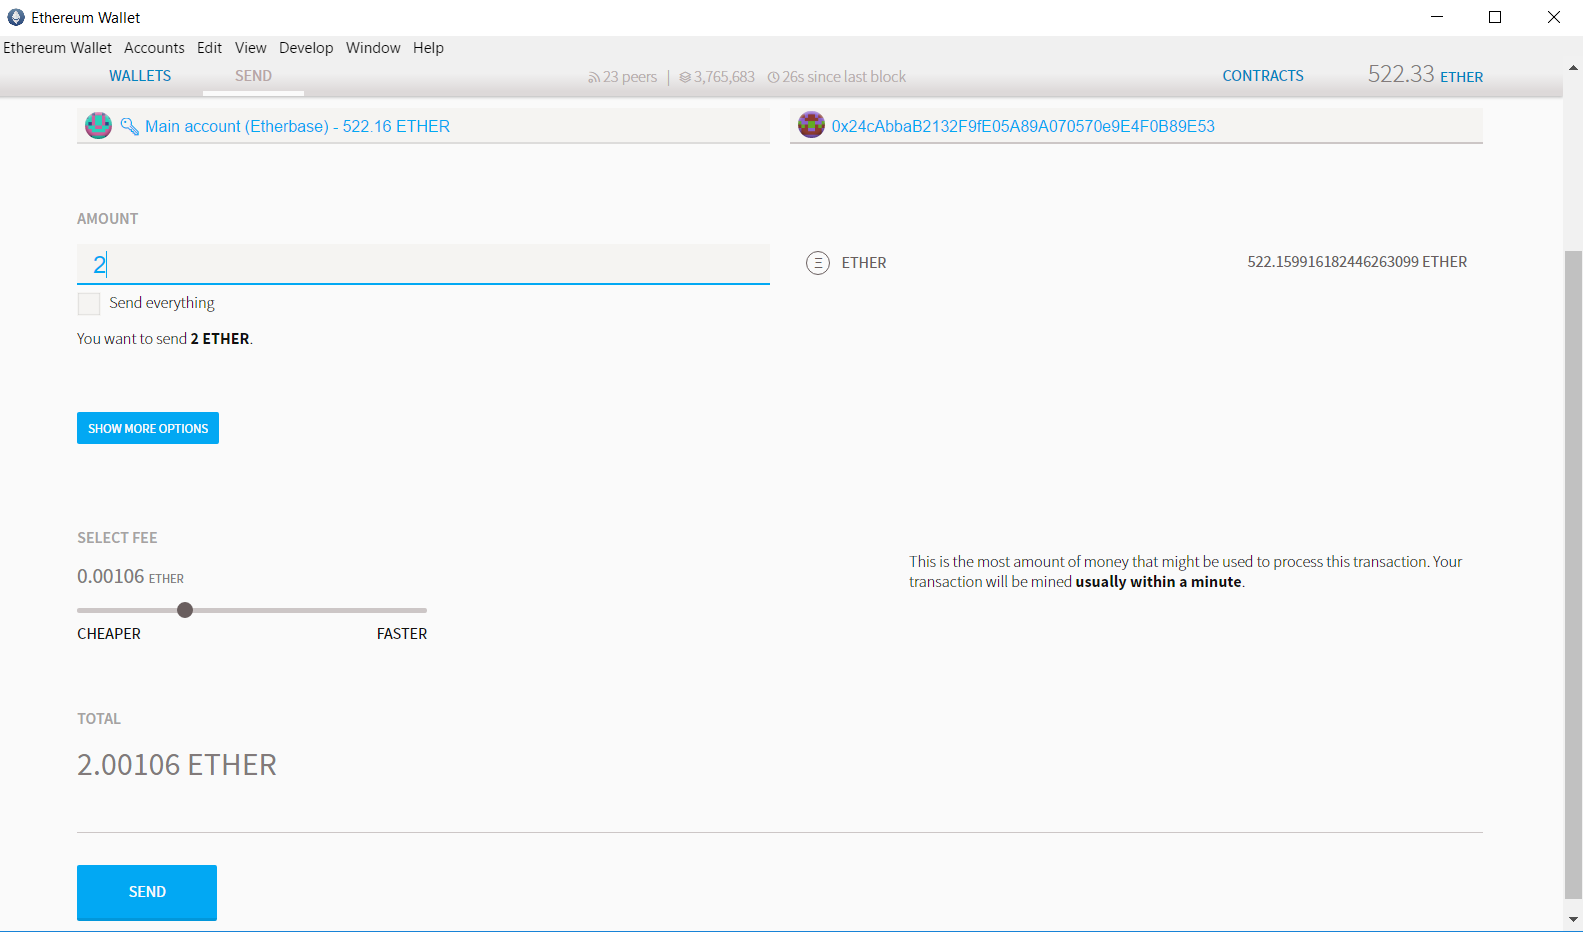Screen dimensions: 1583x932
Task: Click the Amount heading label
Action: (108, 219)
